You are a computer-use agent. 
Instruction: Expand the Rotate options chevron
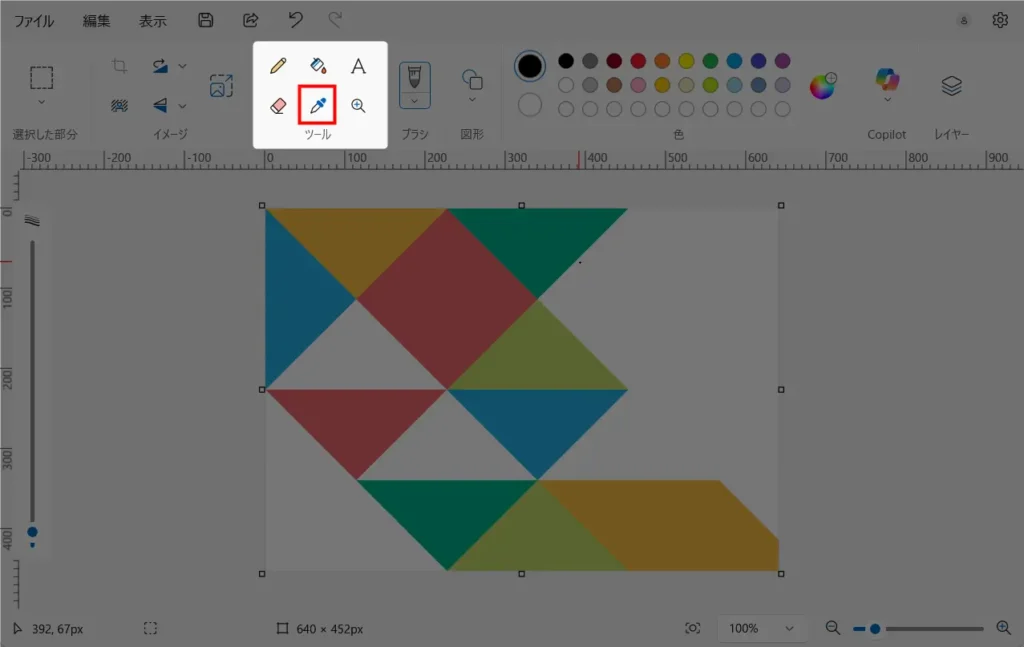coord(182,66)
